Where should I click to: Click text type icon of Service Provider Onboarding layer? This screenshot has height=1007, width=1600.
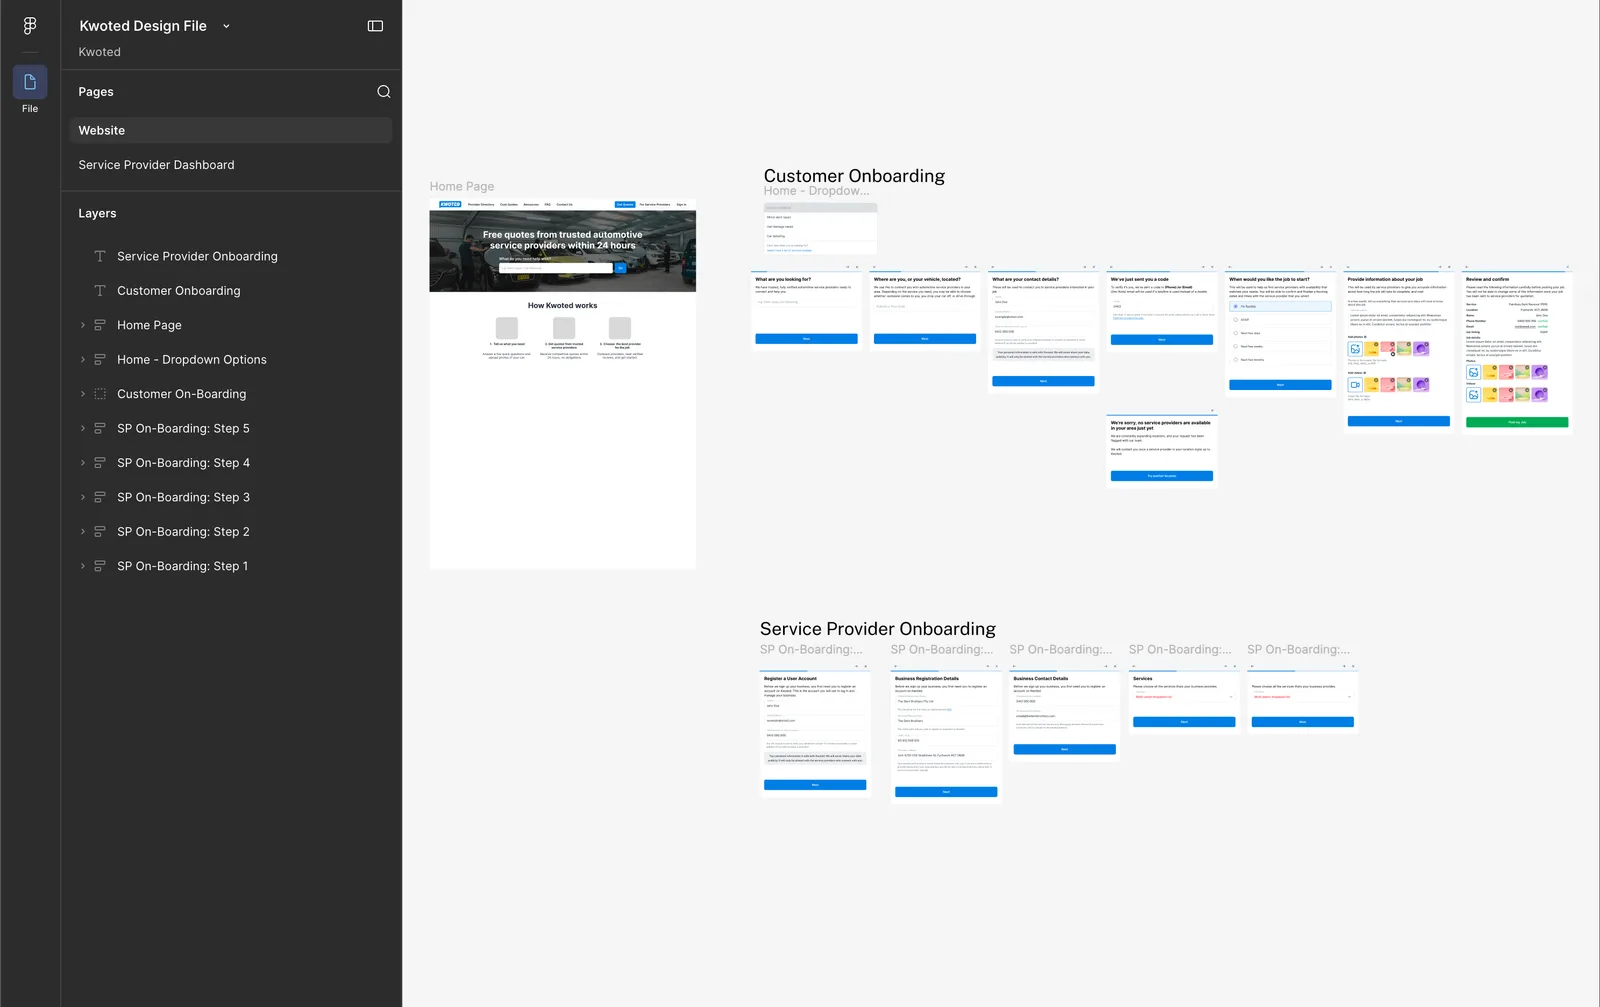pos(100,256)
